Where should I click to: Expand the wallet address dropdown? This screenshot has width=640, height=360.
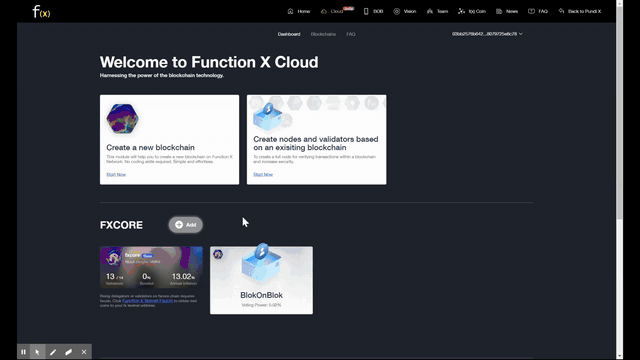point(487,34)
